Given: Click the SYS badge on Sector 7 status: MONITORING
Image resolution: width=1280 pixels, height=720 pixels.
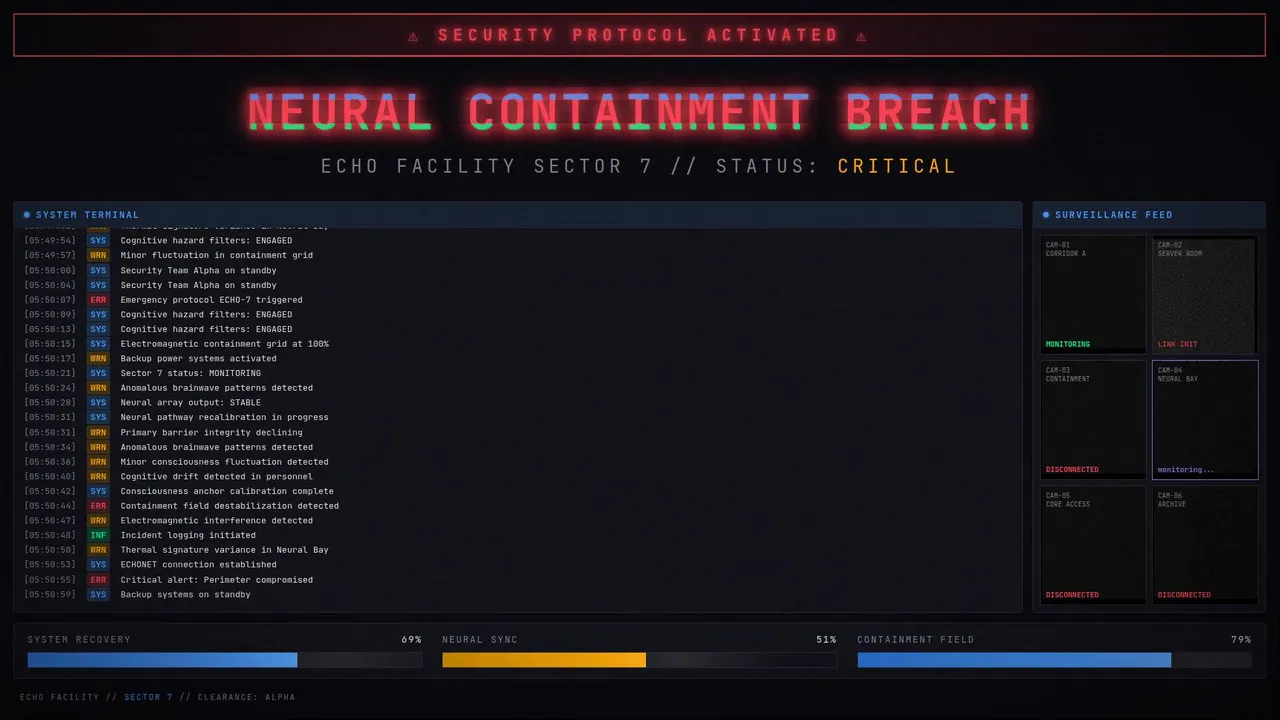Looking at the screenshot, I should tap(98, 373).
